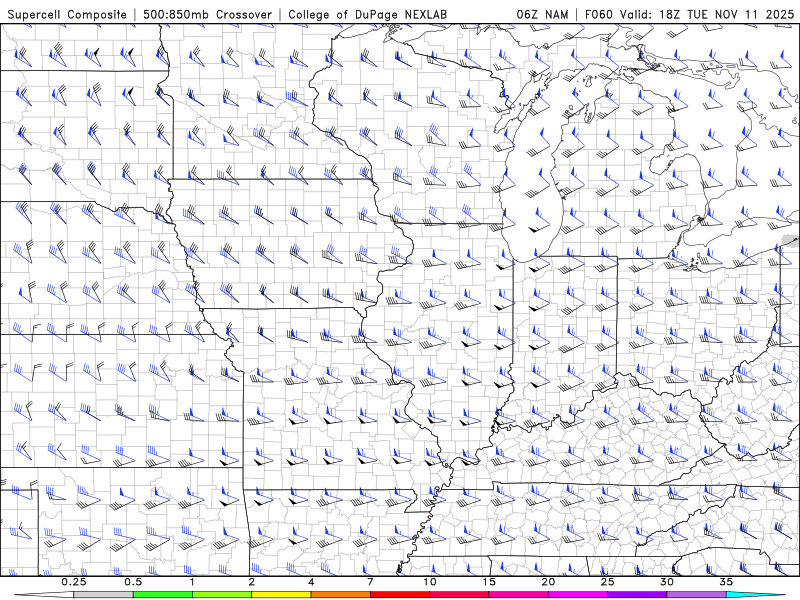Click the legend value '30'

pyautogui.click(x=666, y=582)
